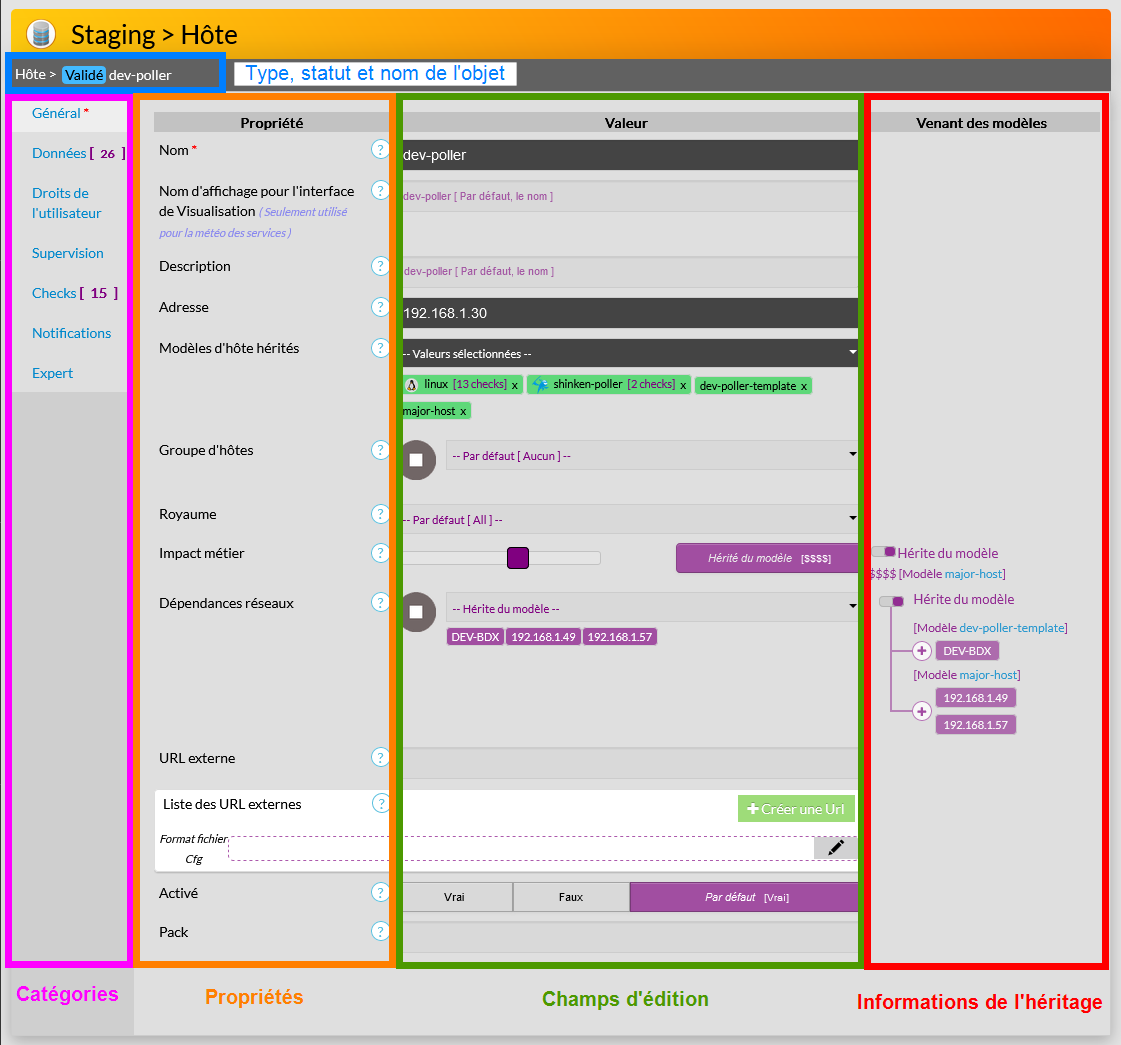Switch to the Supervision category tab

pyautogui.click(x=67, y=253)
